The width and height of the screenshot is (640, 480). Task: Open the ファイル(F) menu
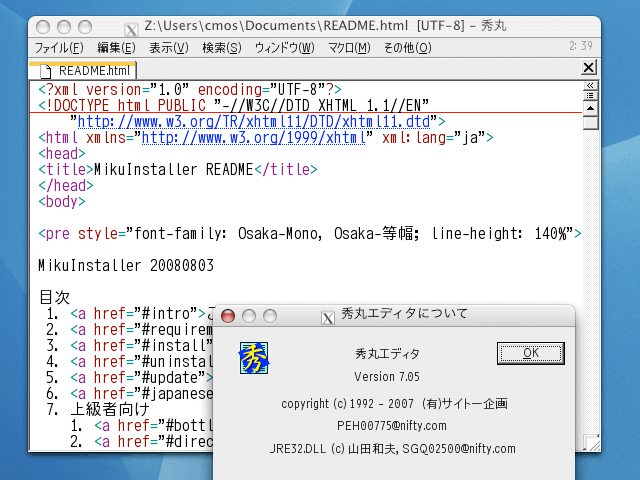pyautogui.click(x=59, y=48)
